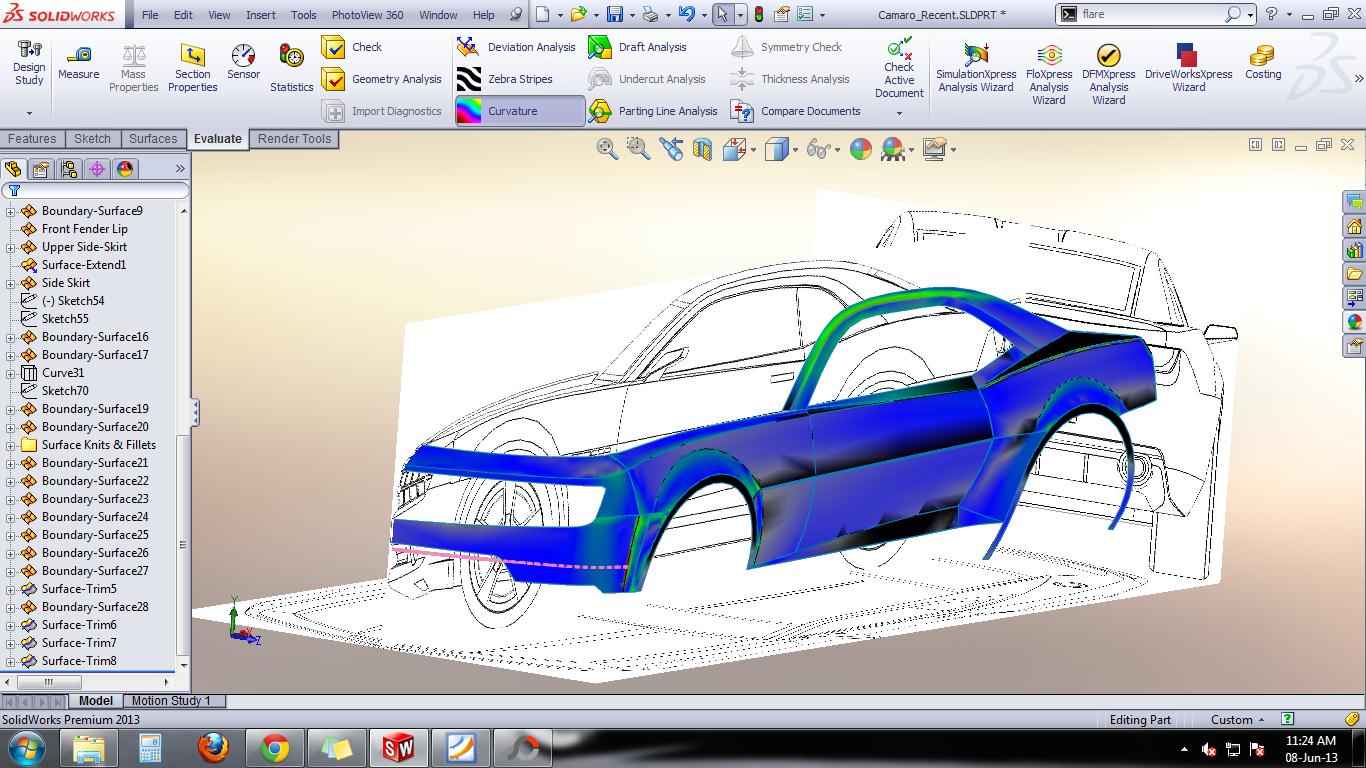Click the search commands input field
Viewport: 1366px width, 768px height.
(x=1150, y=15)
